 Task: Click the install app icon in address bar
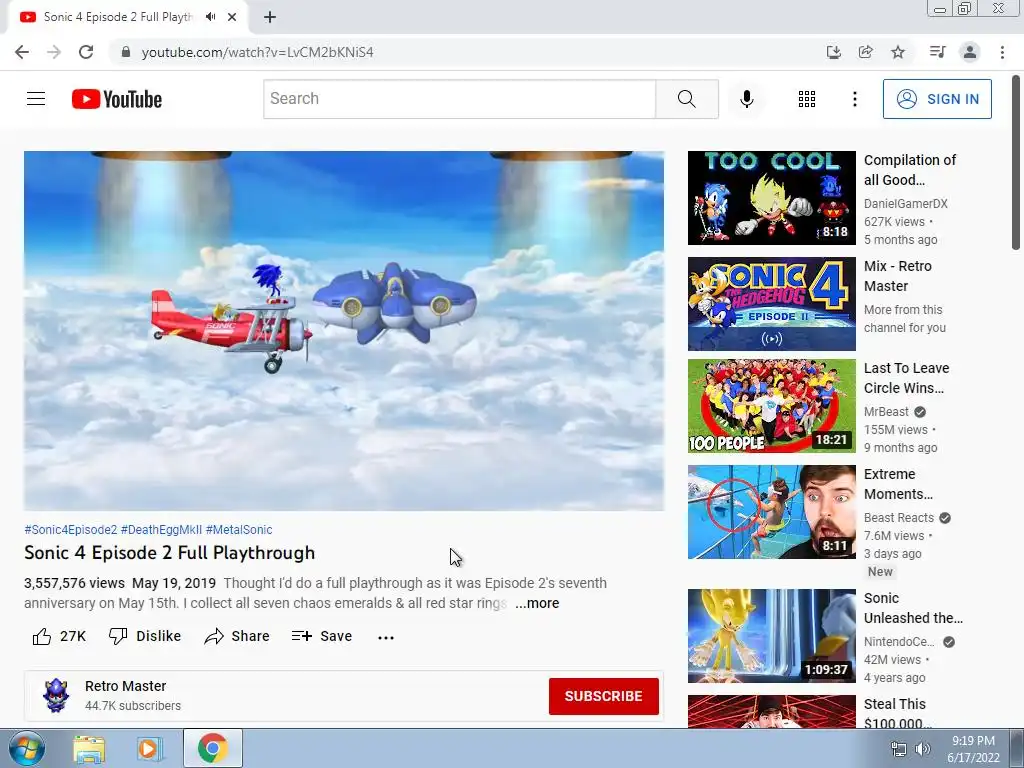pos(833,52)
